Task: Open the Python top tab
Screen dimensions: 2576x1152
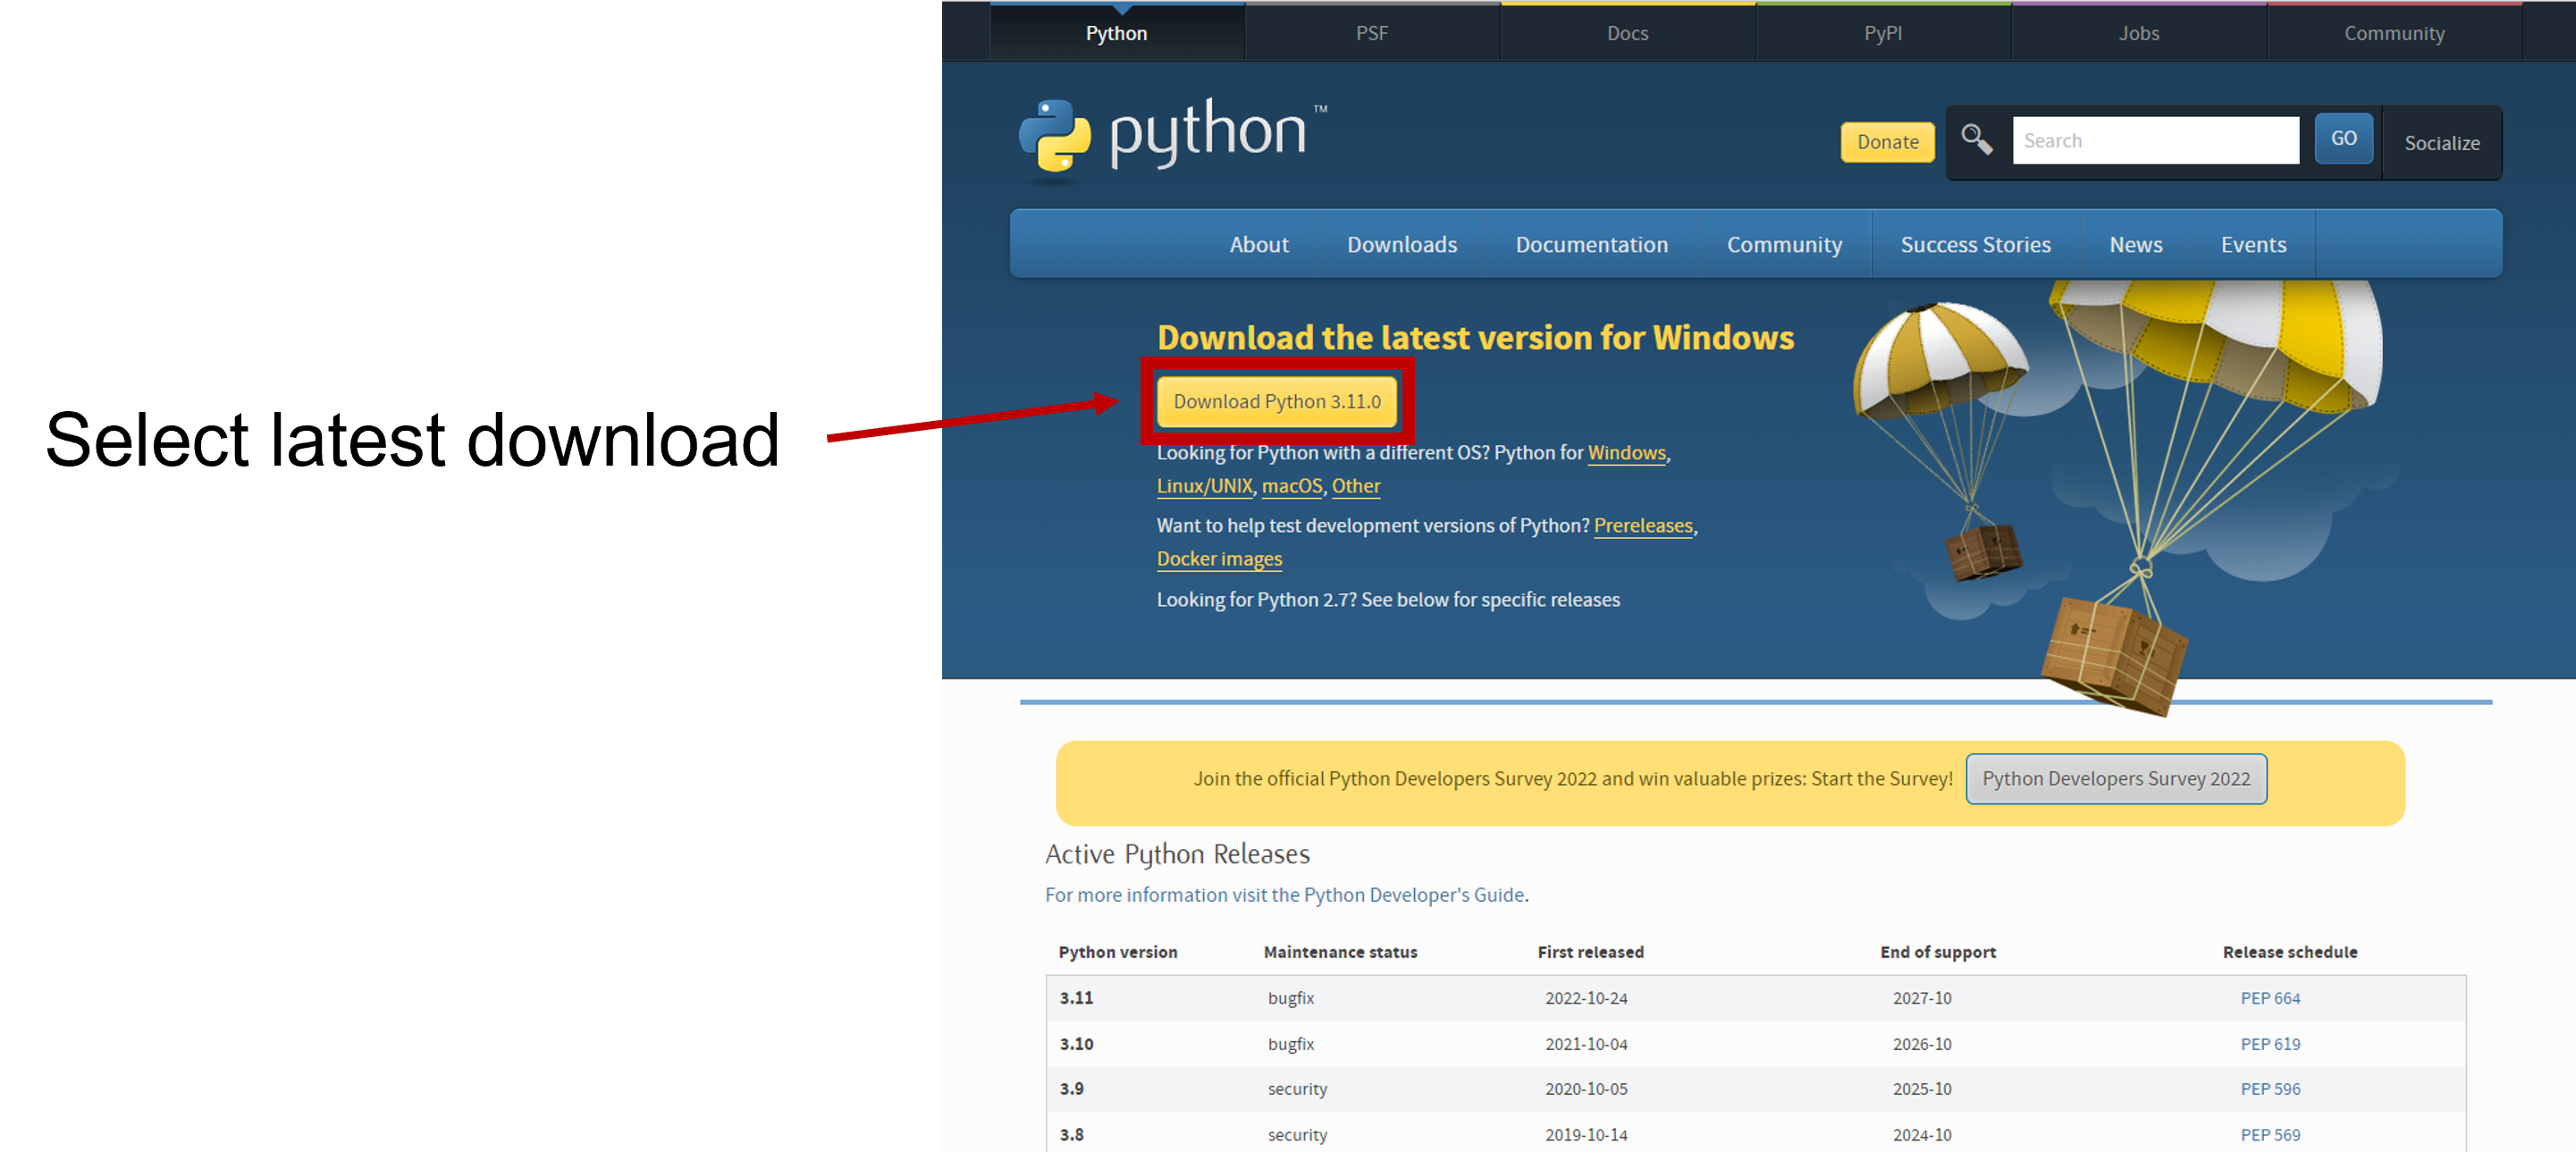Action: click(x=1116, y=33)
